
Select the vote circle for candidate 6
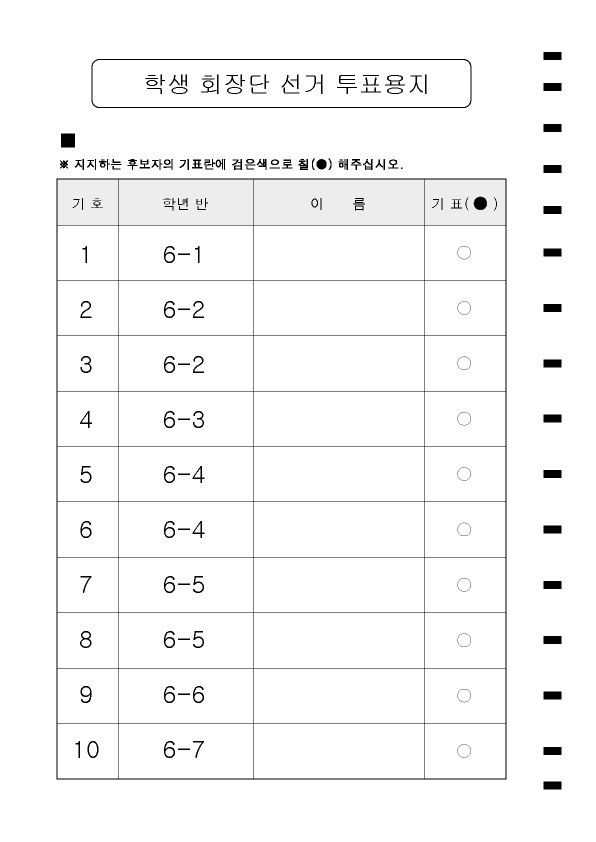[x=464, y=529]
